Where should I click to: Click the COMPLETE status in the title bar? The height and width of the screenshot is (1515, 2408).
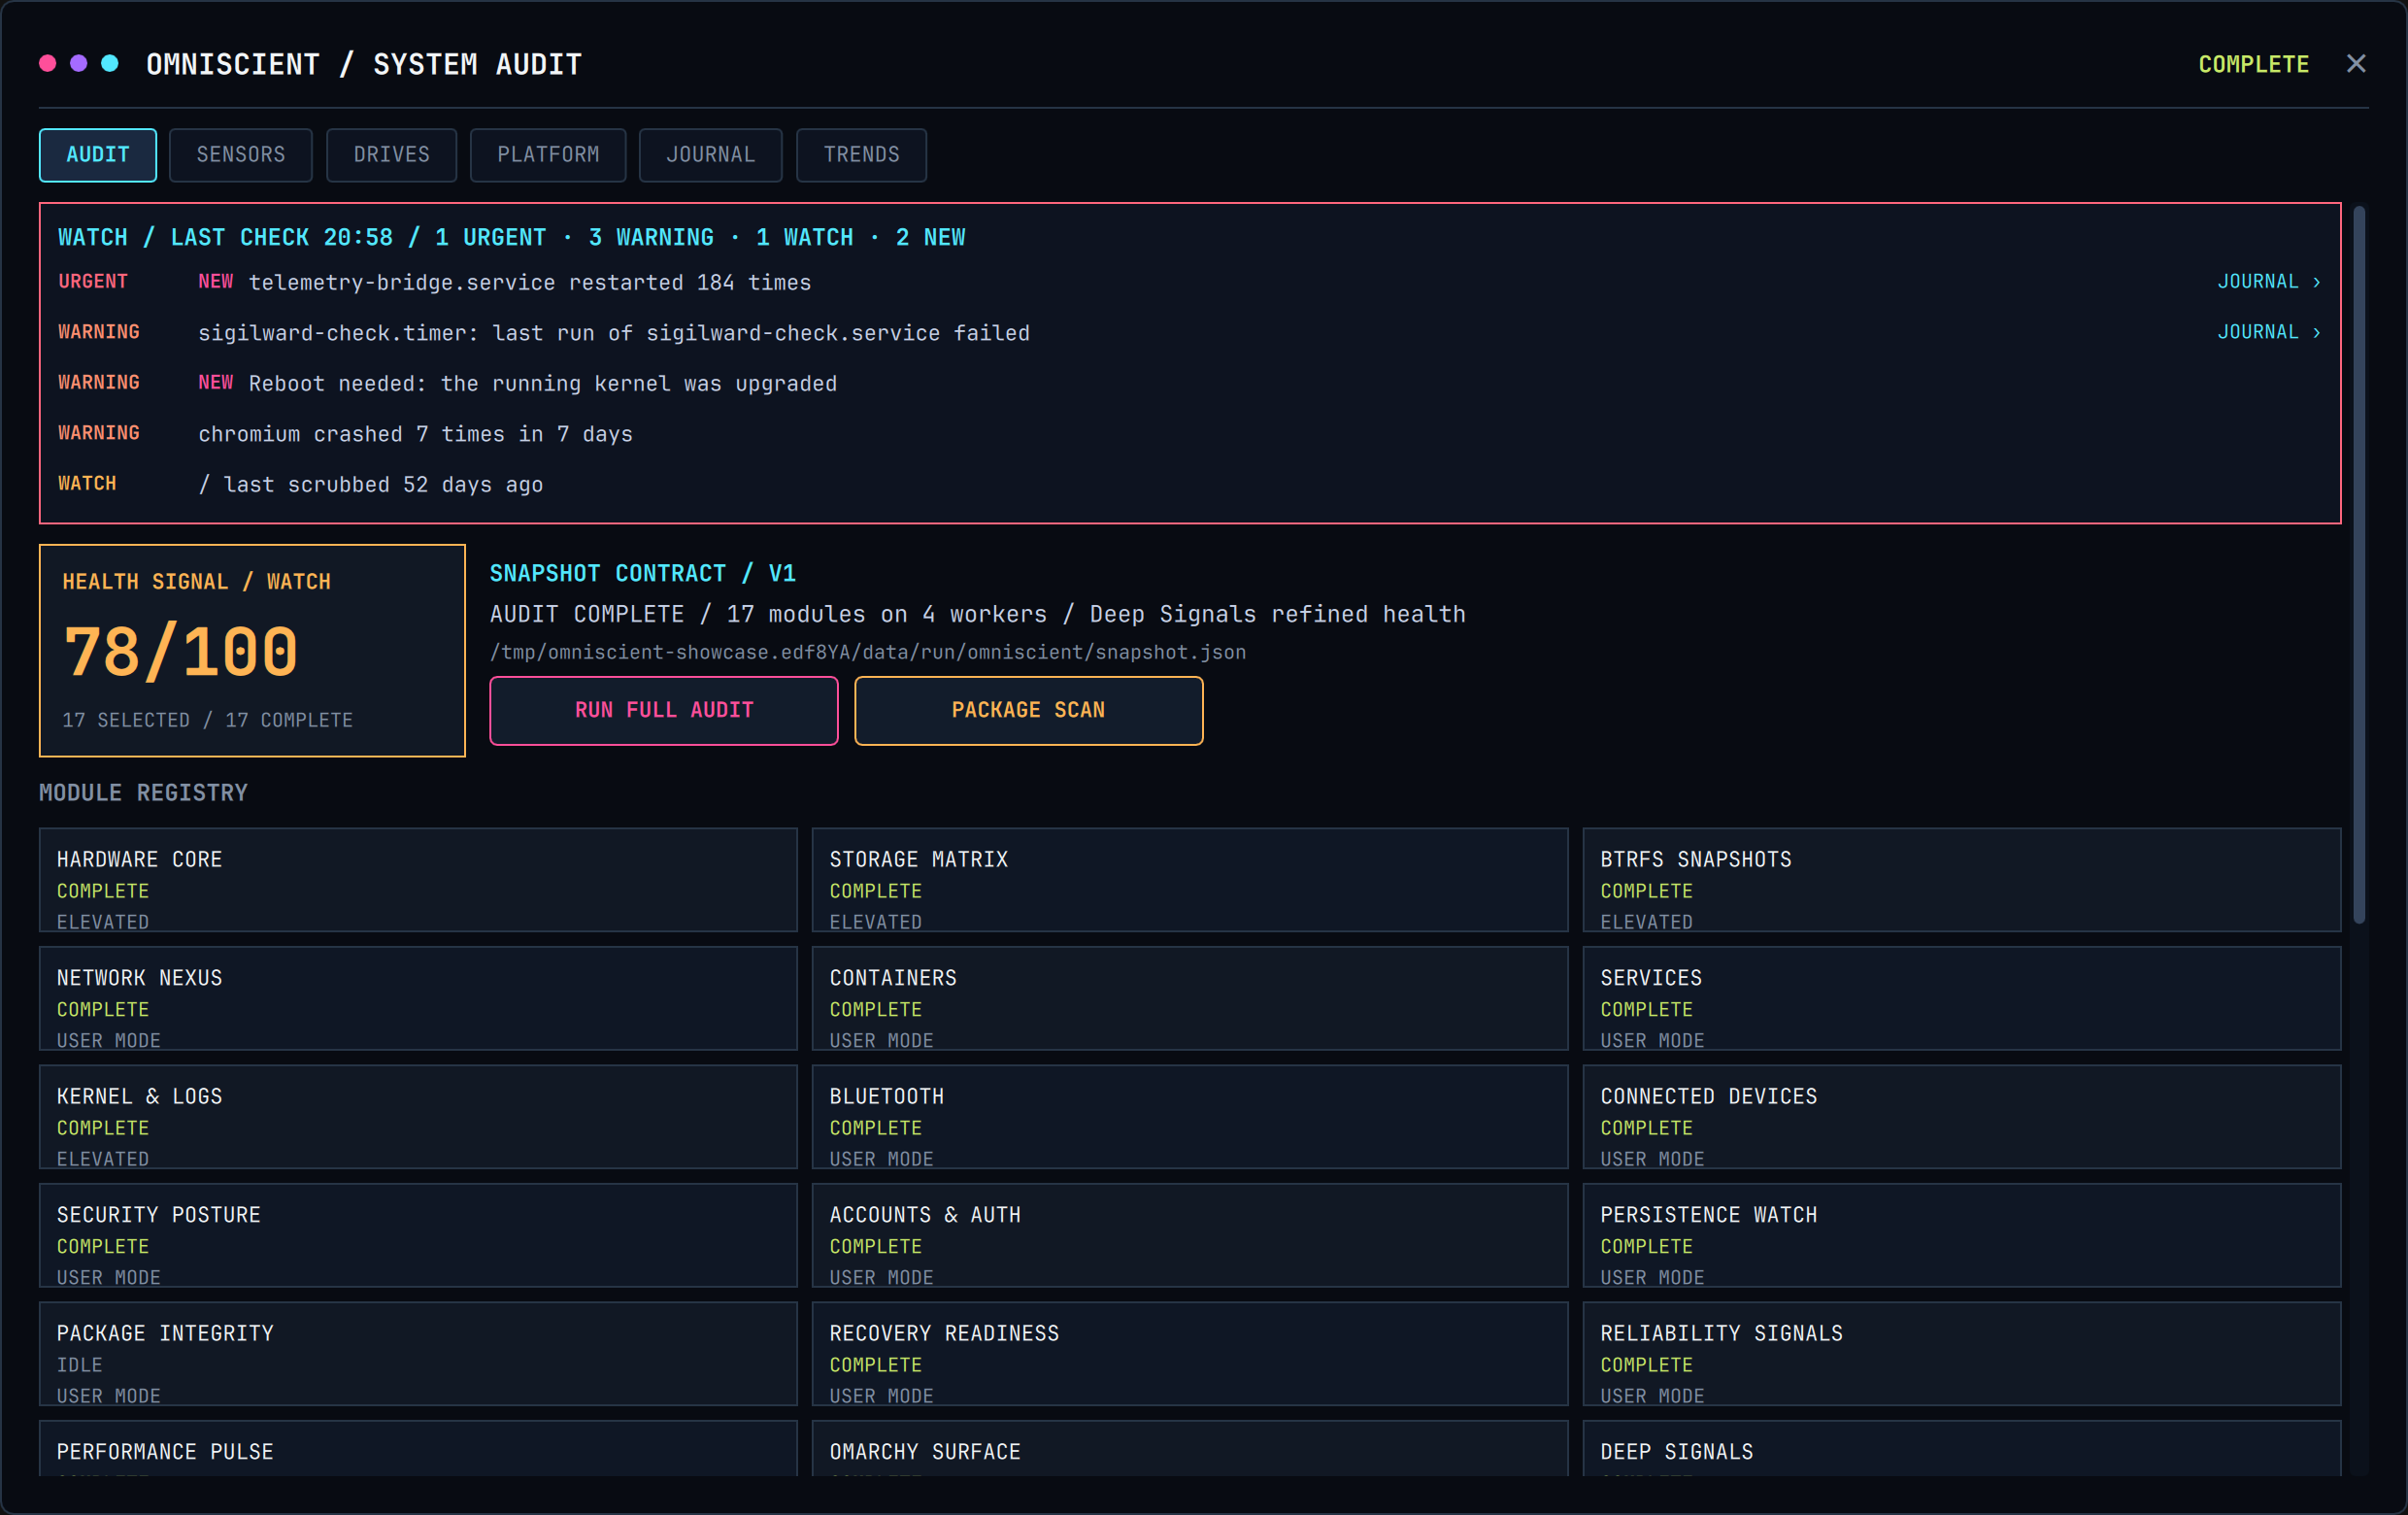2253,64
